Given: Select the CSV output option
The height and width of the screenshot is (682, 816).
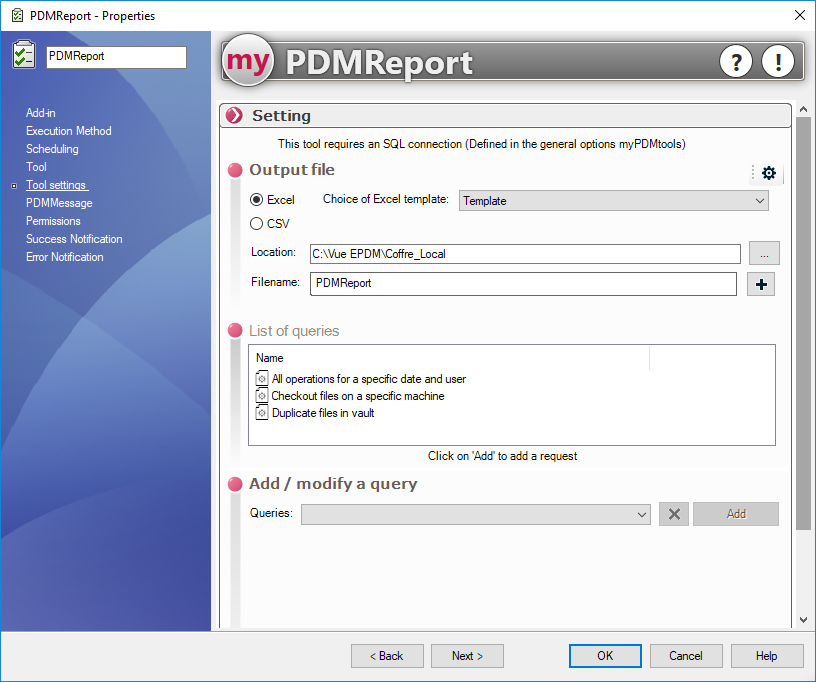Looking at the screenshot, I should tap(257, 224).
